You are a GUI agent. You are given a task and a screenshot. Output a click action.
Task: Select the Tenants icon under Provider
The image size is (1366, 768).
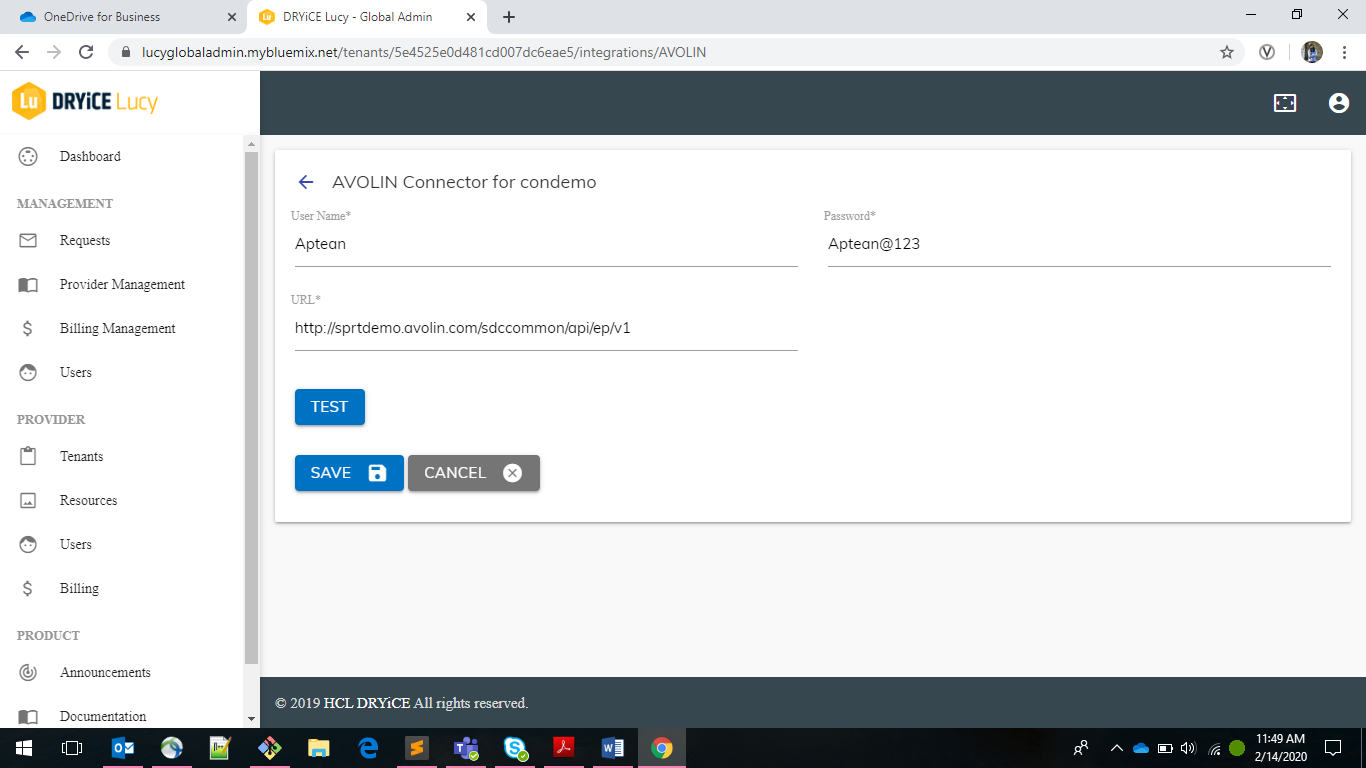coord(29,456)
